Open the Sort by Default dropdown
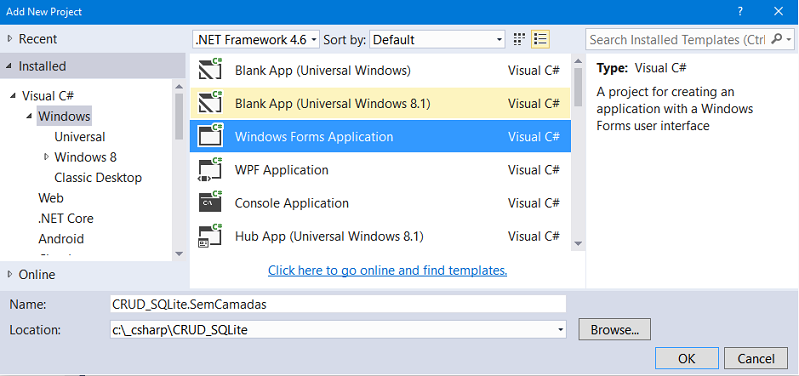Screen dimensions: 799x376 tap(437, 39)
